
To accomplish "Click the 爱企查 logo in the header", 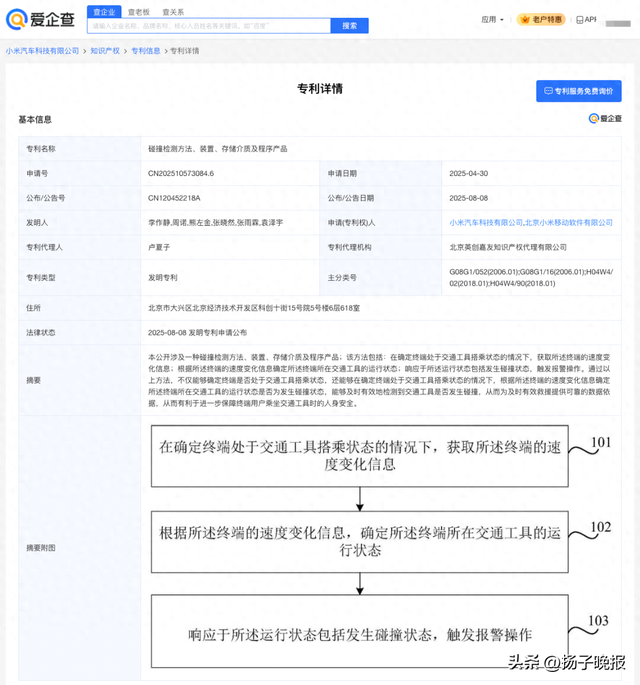I will point(40,19).
